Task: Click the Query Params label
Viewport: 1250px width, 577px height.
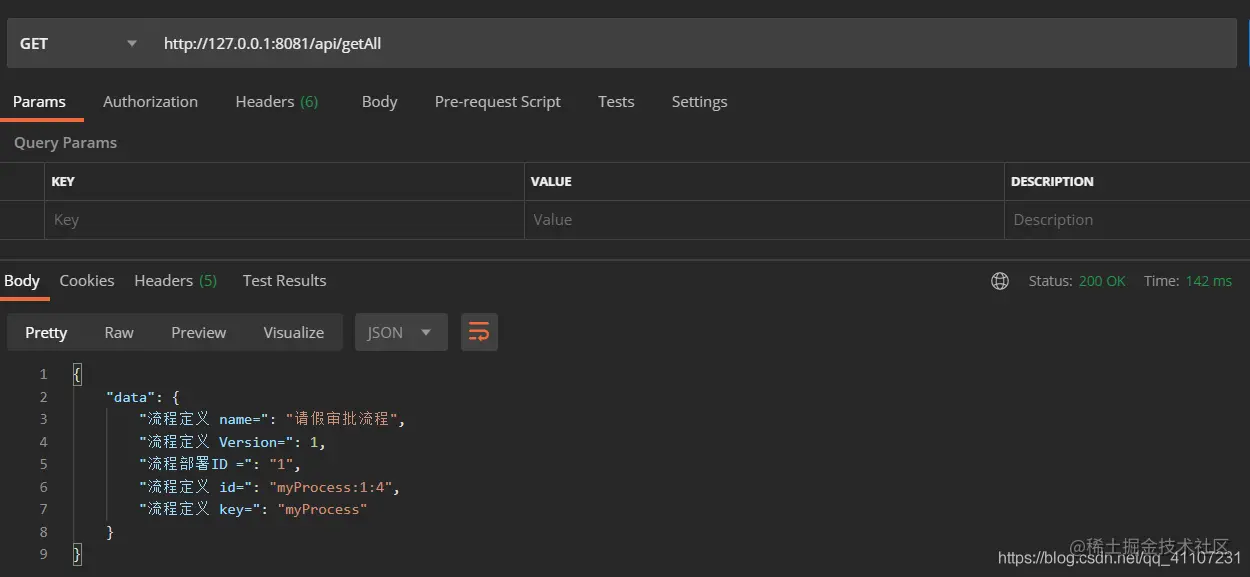Action: [x=65, y=142]
